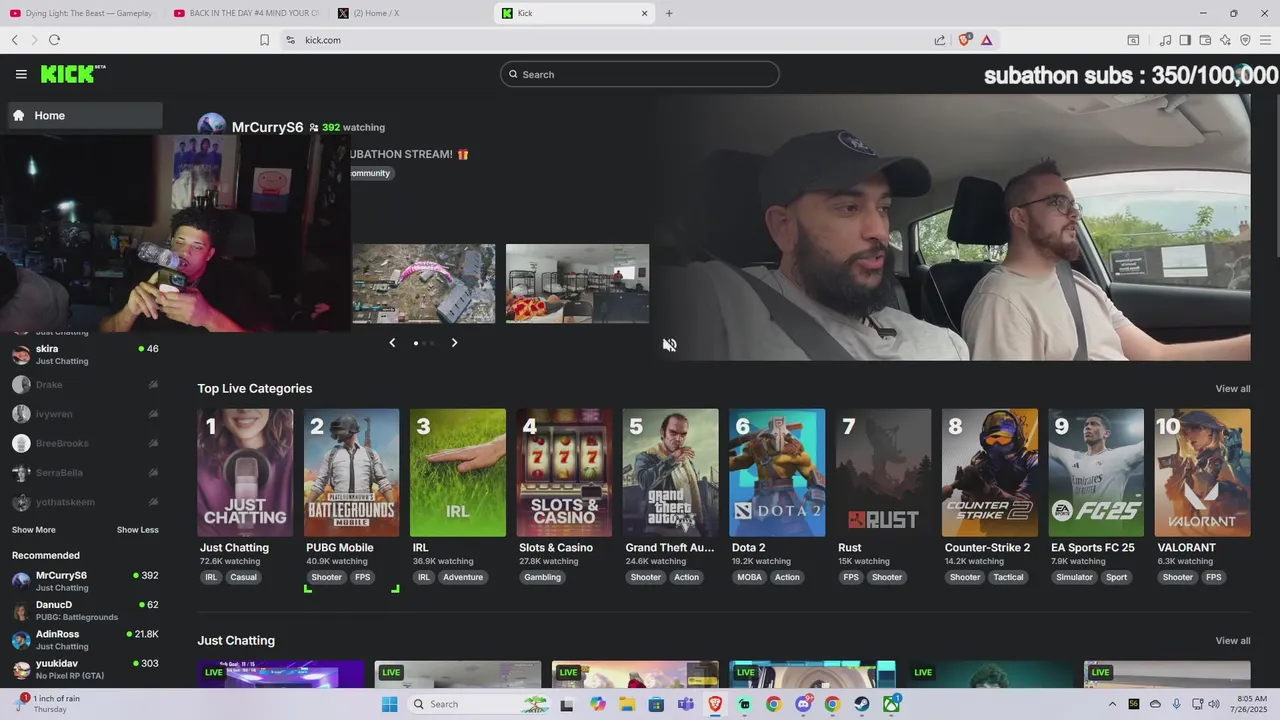Open the Counter-Strike 2 category thumbnail
The image size is (1280, 720).
(x=990, y=473)
